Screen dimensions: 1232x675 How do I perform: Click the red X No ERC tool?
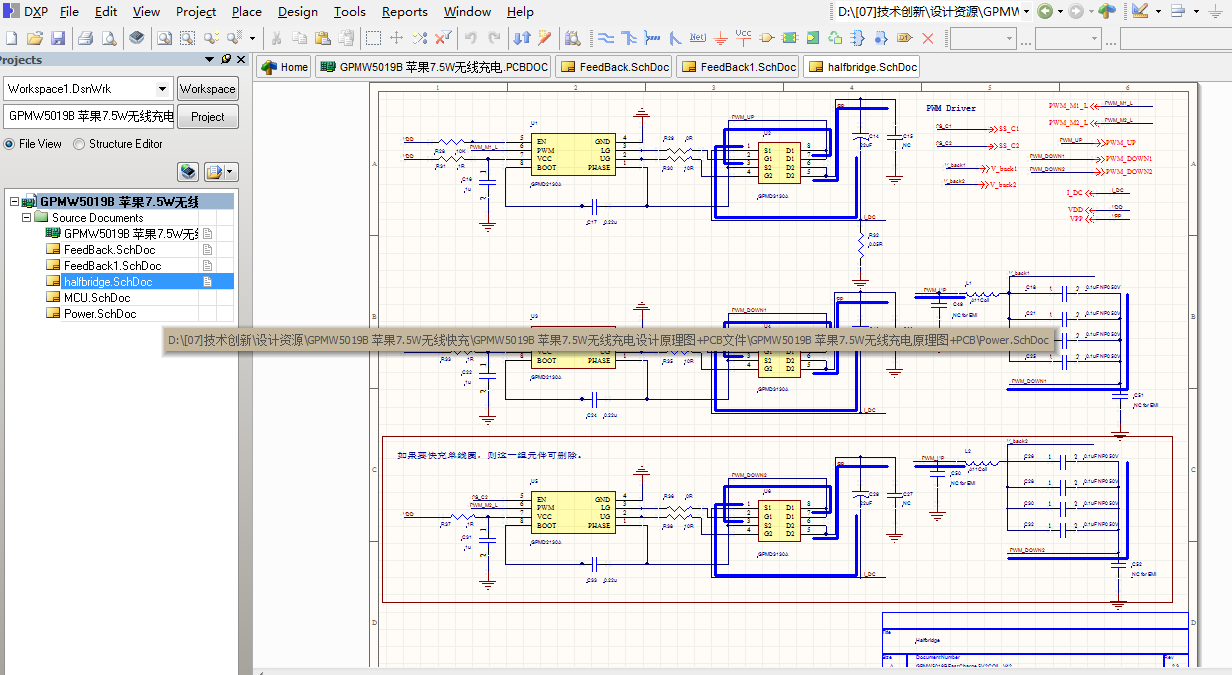pos(927,38)
